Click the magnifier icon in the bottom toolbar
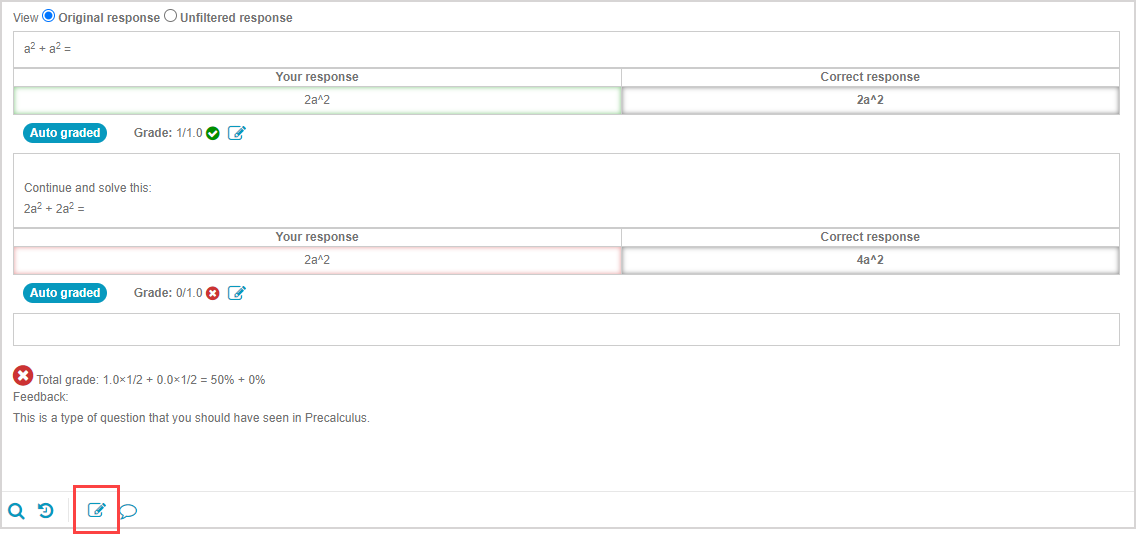Image resolution: width=1136 pixels, height=534 pixels. click(x=16, y=511)
